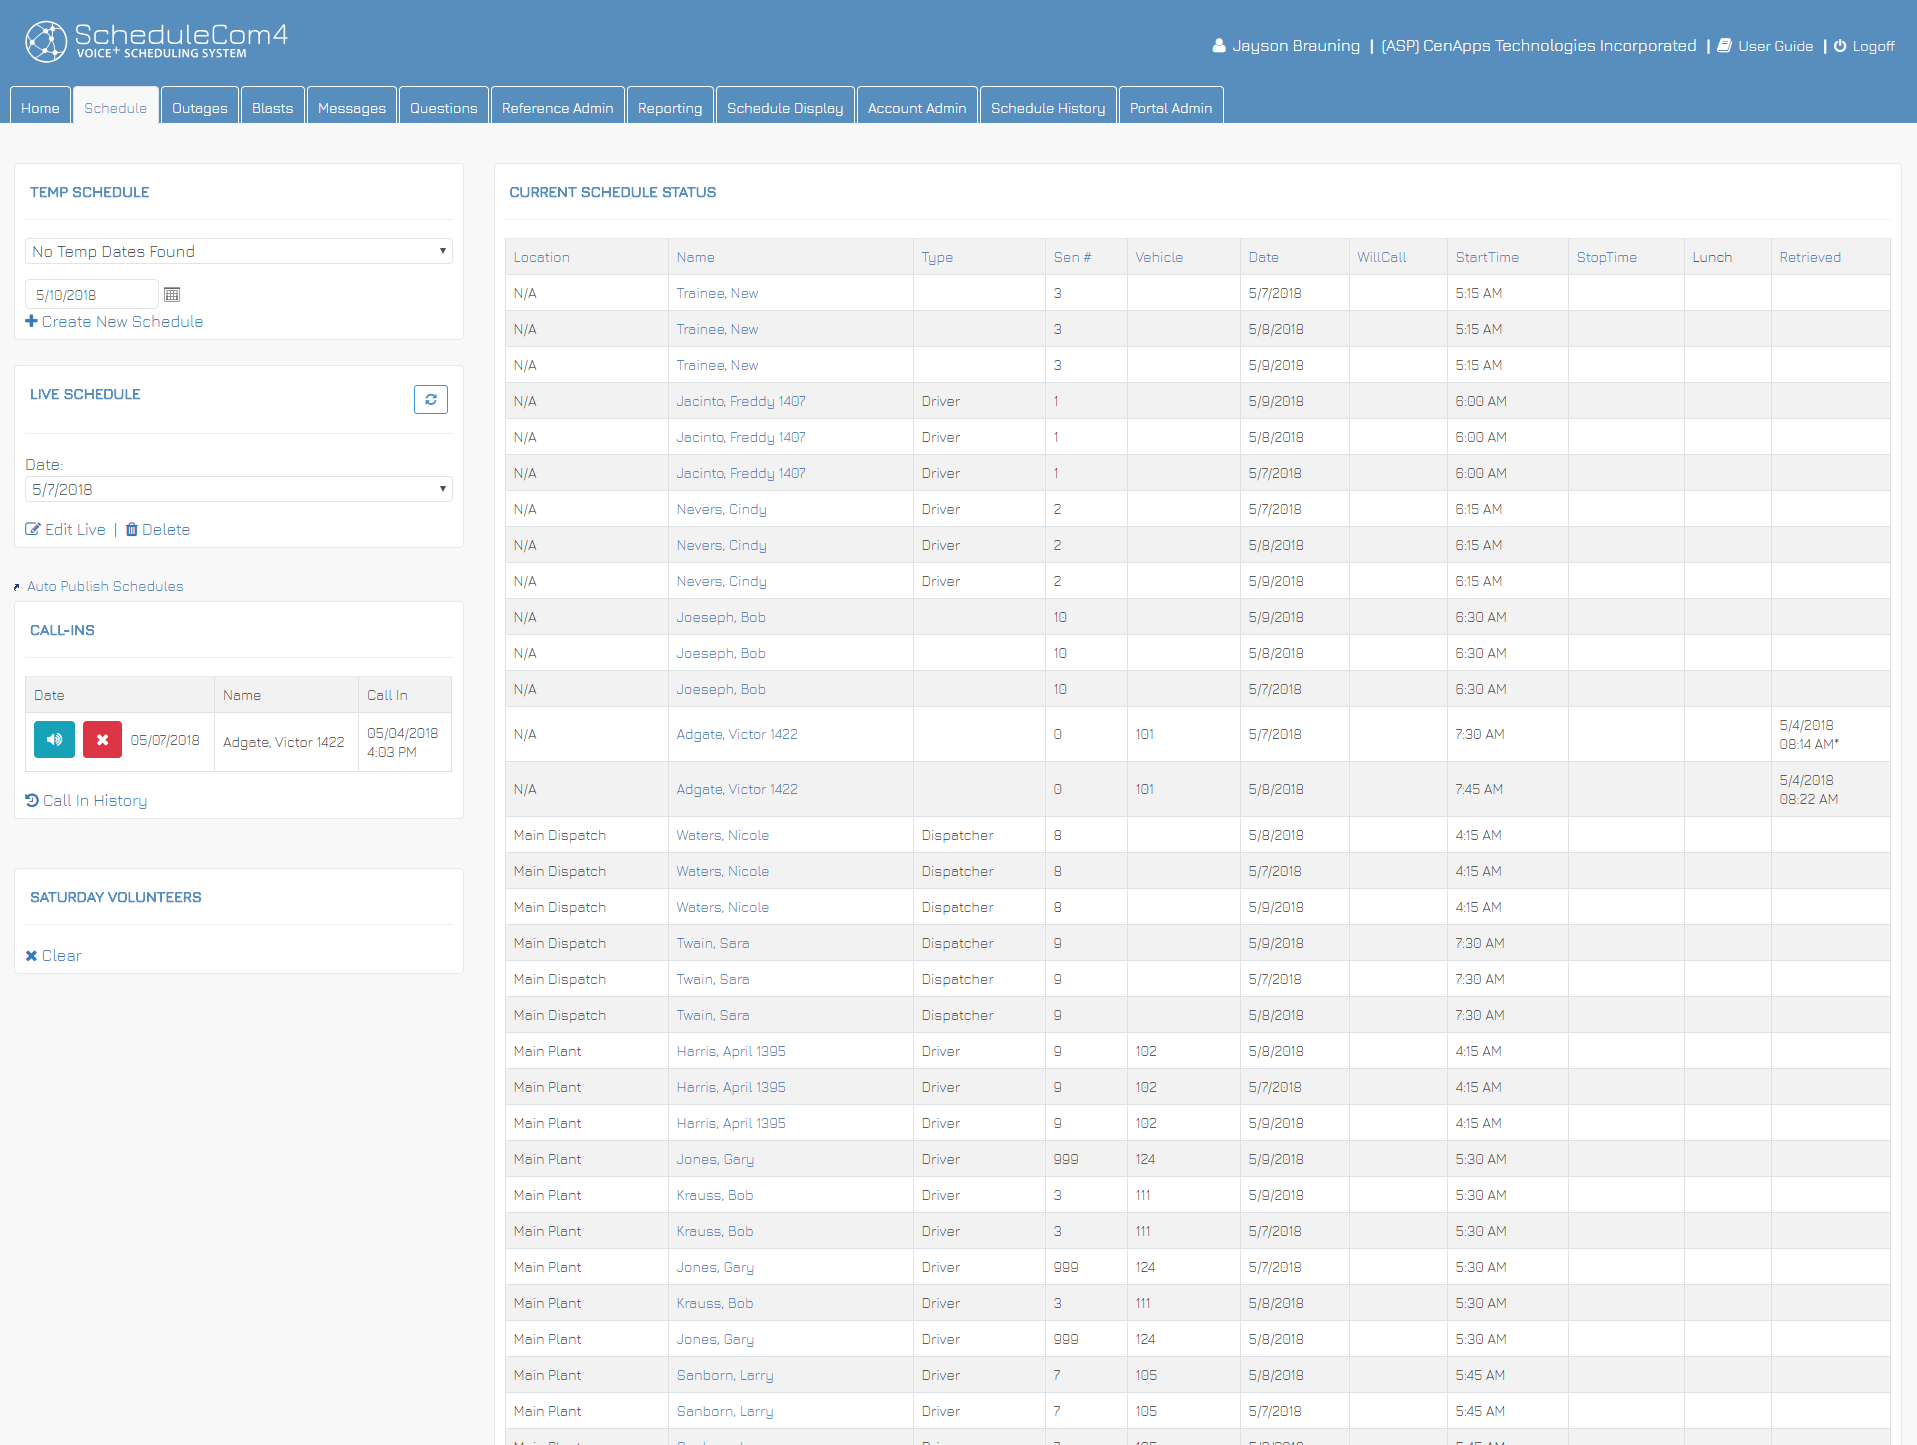Open Jones, Gary entry dated 5/9/2018

tap(715, 1159)
